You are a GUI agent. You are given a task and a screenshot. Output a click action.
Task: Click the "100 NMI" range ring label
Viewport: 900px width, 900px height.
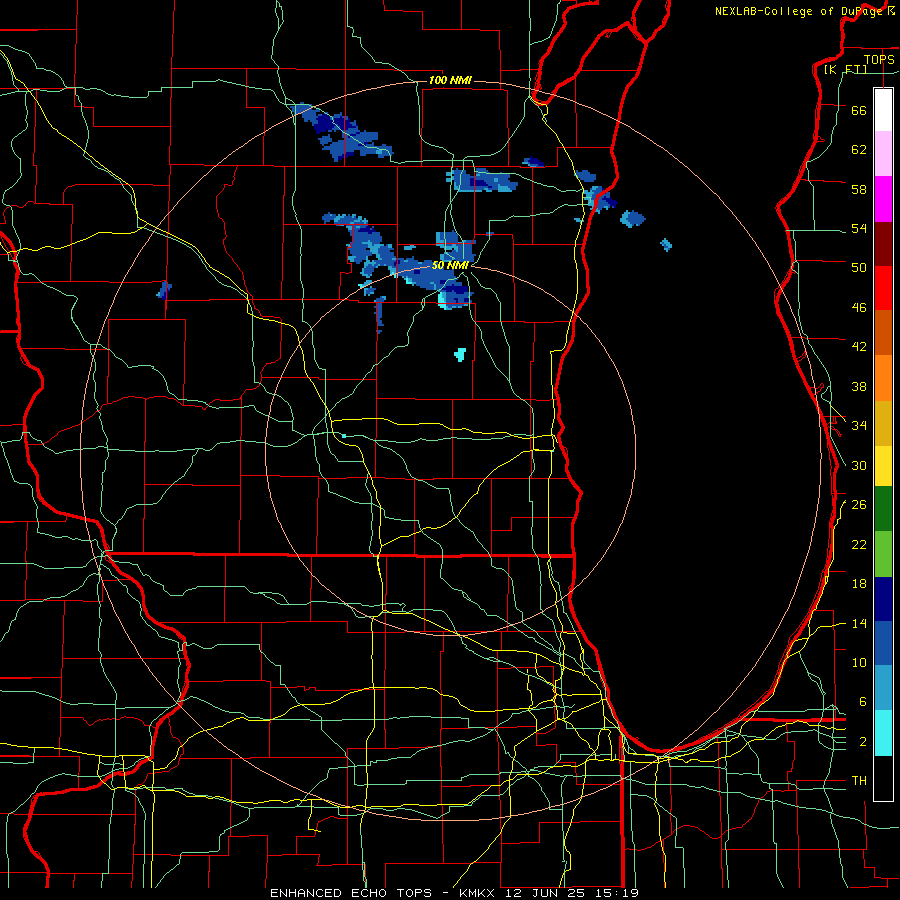pyautogui.click(x=450, y=80)
